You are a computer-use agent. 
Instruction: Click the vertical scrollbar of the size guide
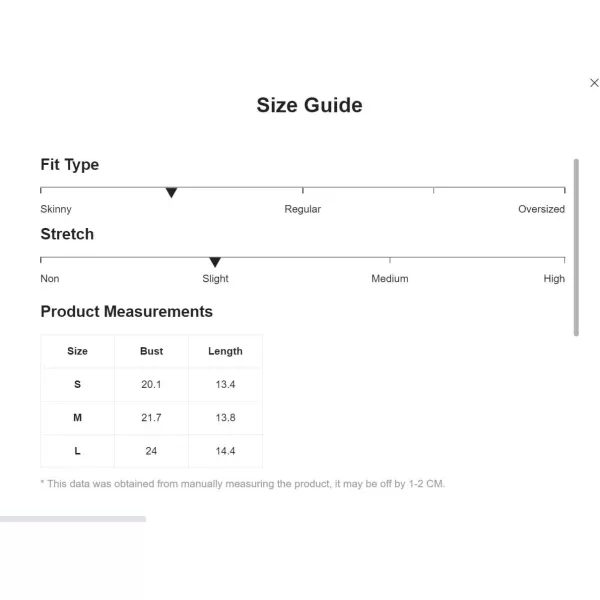point(576,248)
